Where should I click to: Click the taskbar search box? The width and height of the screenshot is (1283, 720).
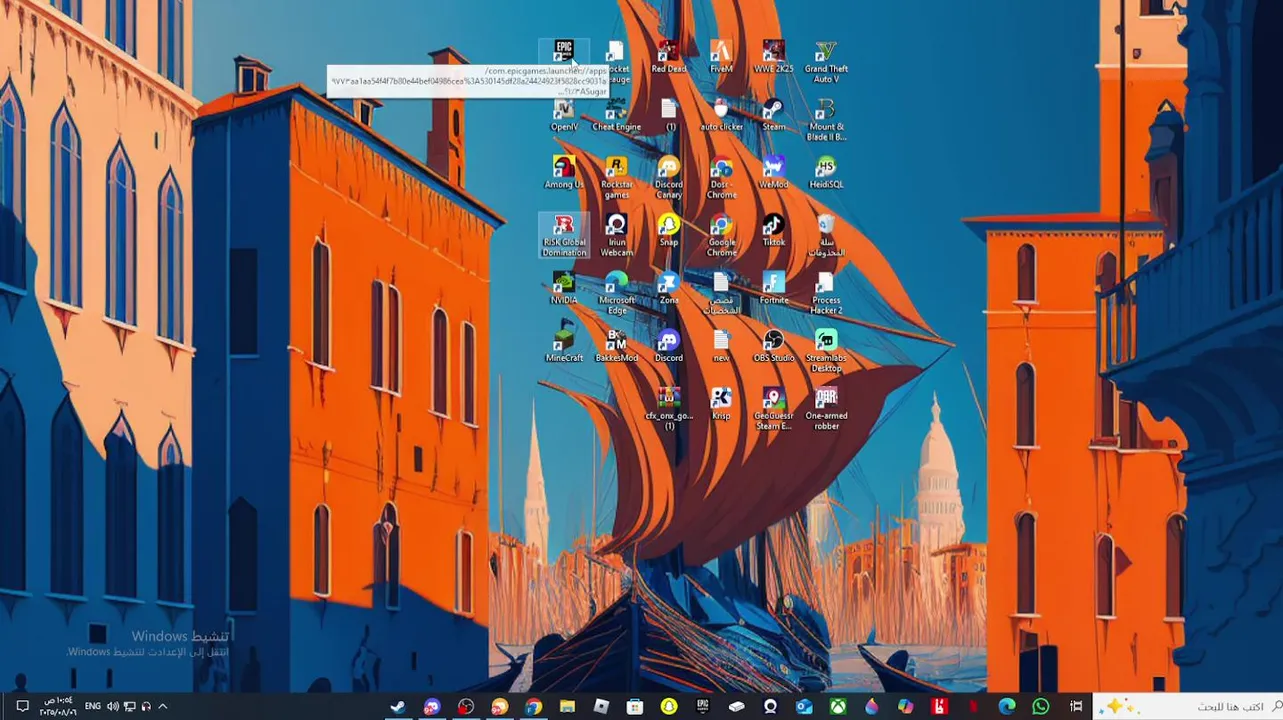[1188, 706]
